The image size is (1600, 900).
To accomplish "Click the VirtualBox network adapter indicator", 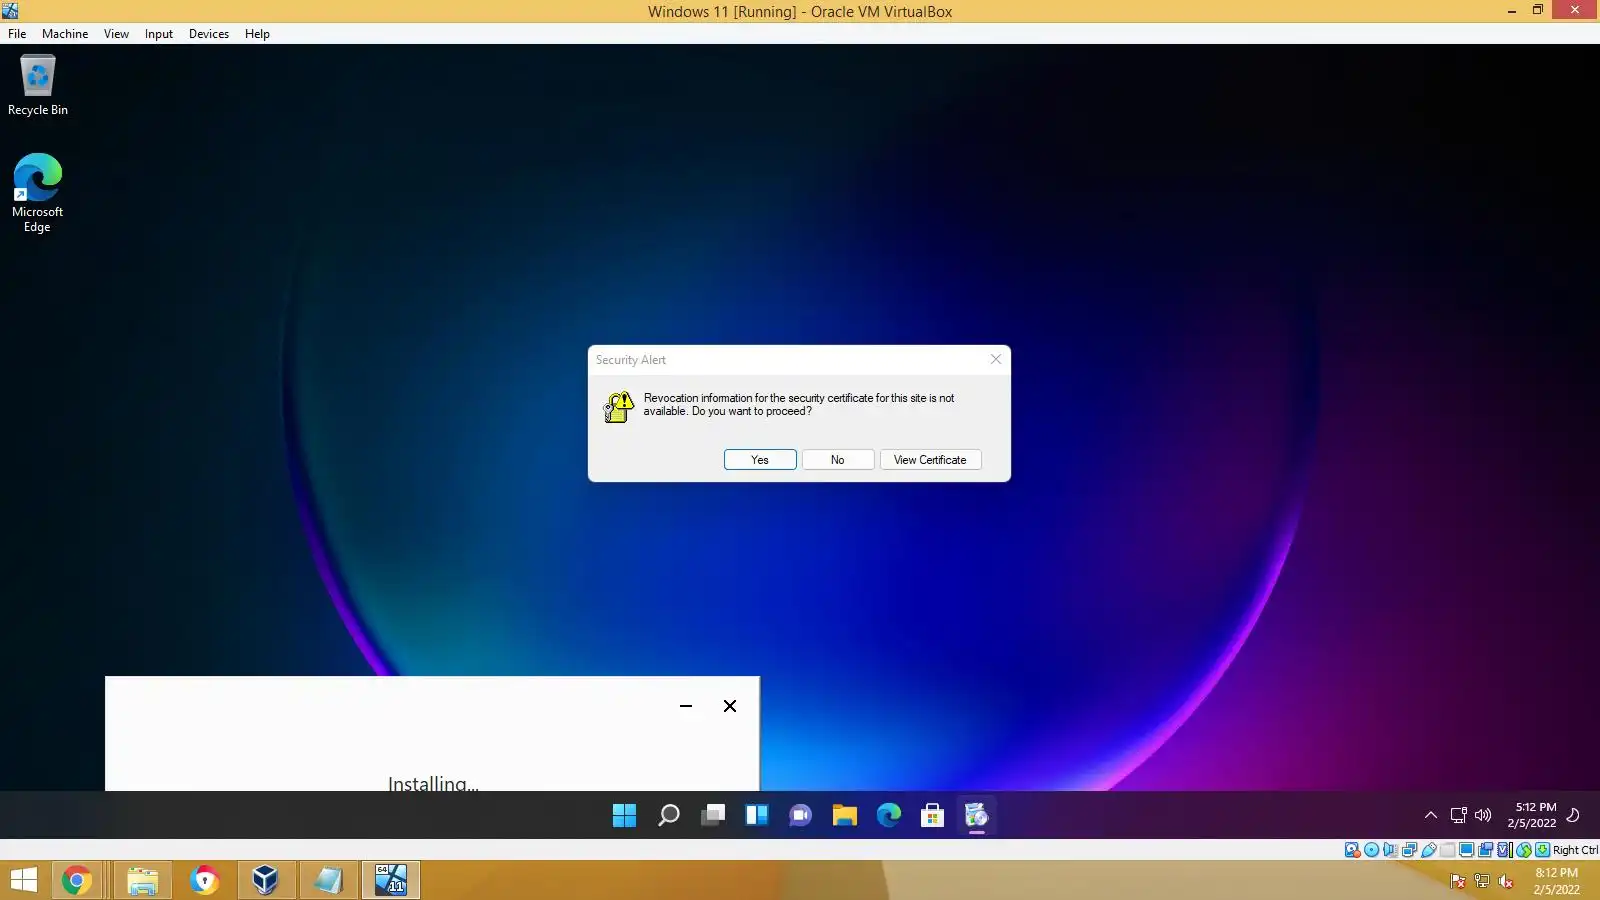I will click(x=1409, y=850).
